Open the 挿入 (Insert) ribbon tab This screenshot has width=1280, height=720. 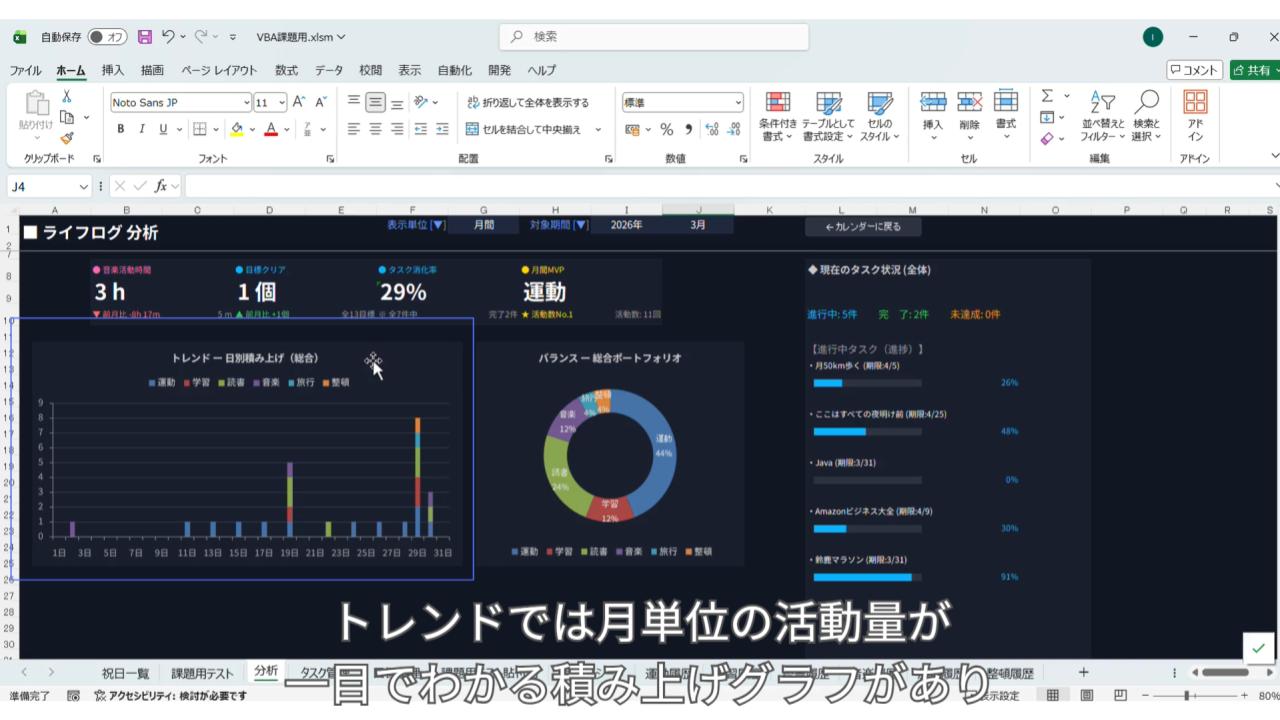113,70
